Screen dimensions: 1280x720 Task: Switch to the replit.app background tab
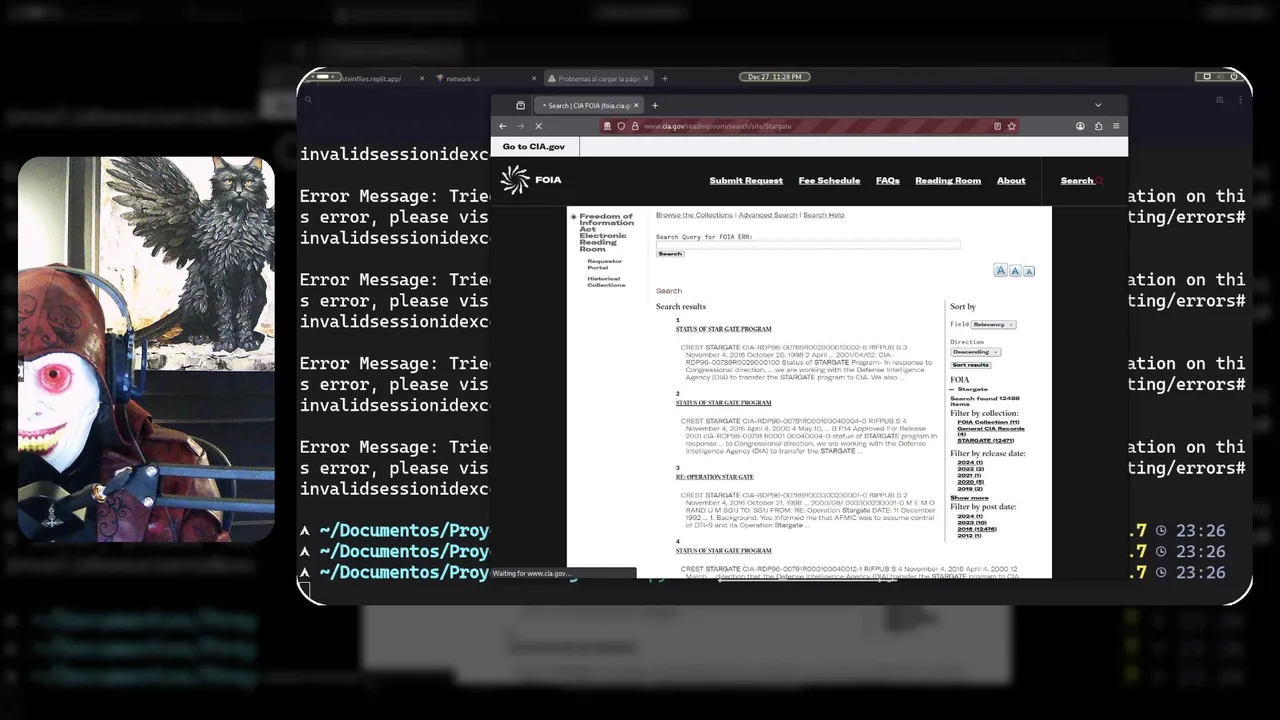click(370, 78)
